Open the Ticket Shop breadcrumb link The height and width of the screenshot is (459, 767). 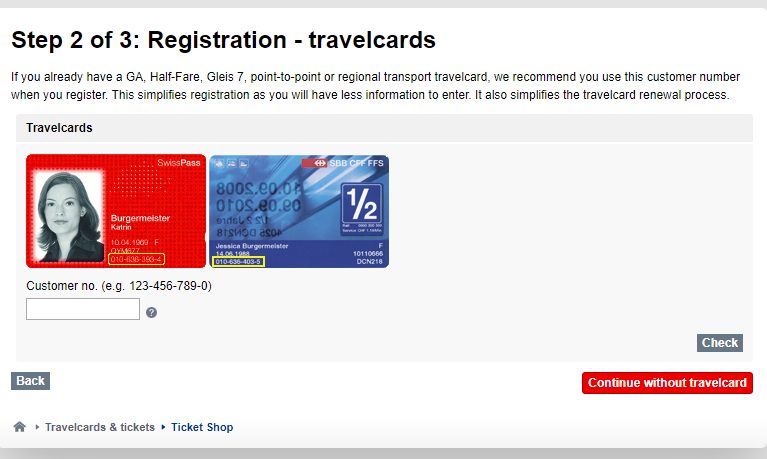coord(202,427)
